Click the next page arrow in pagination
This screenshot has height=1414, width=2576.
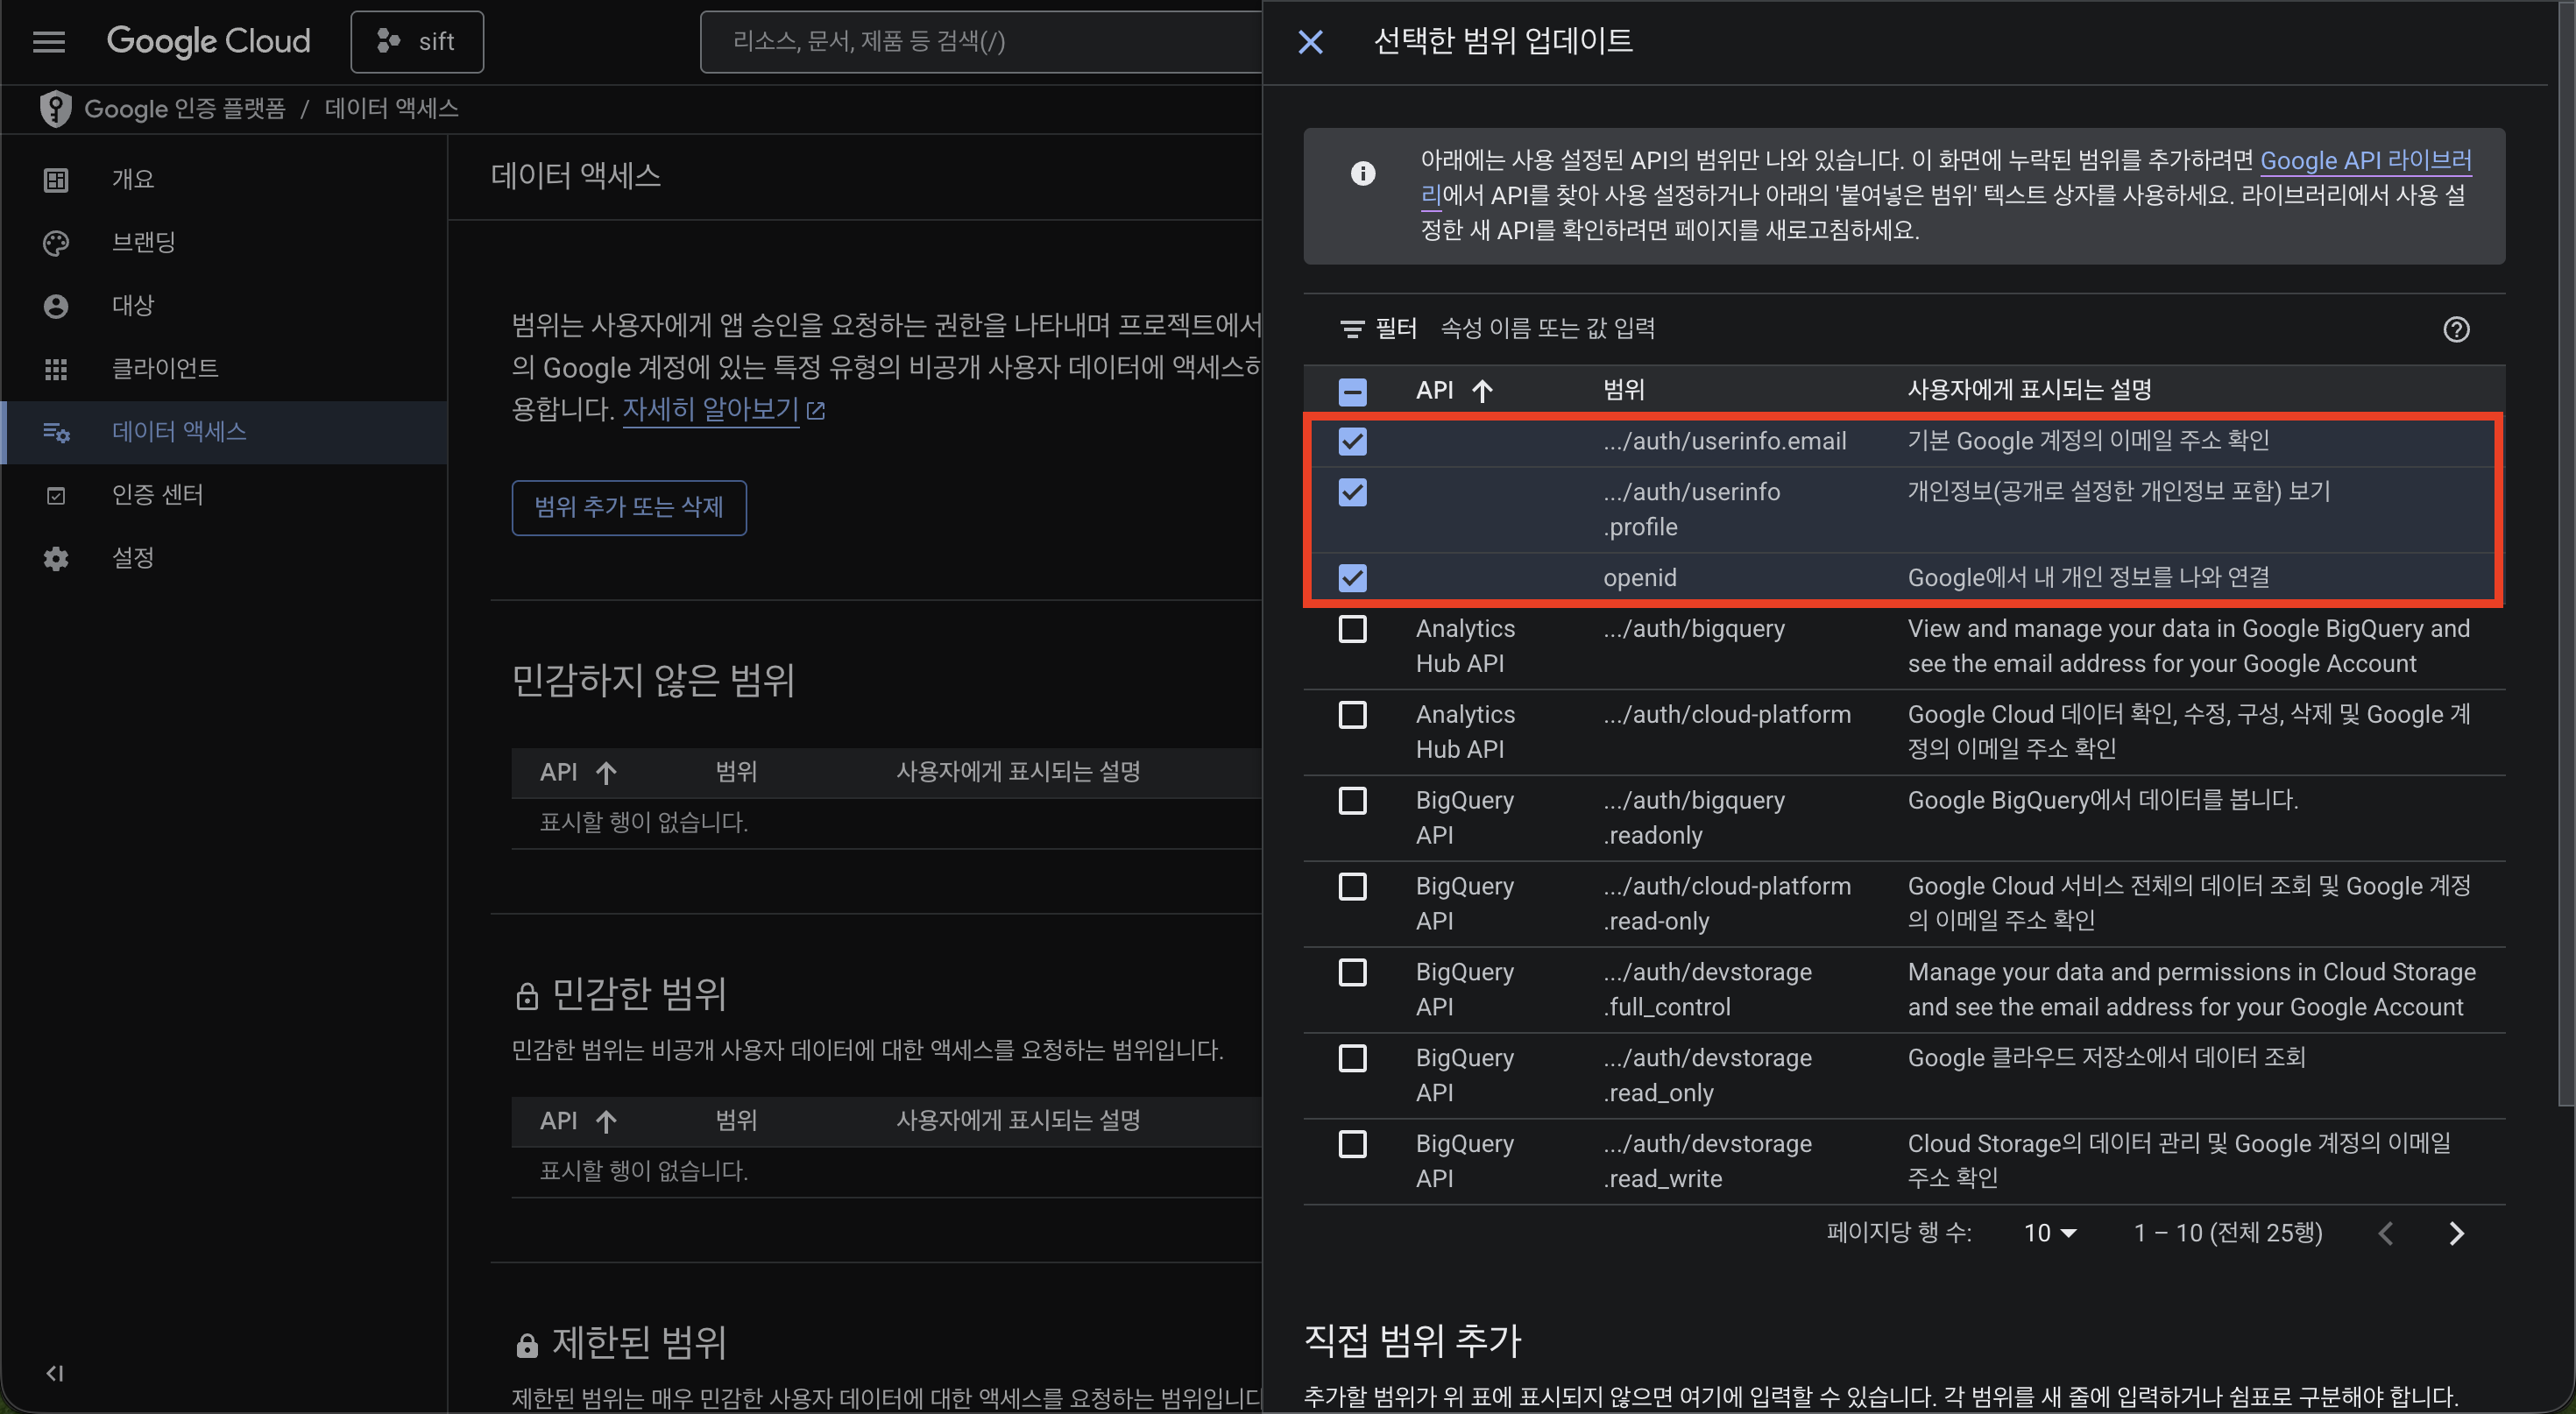coord(2456,1233)
